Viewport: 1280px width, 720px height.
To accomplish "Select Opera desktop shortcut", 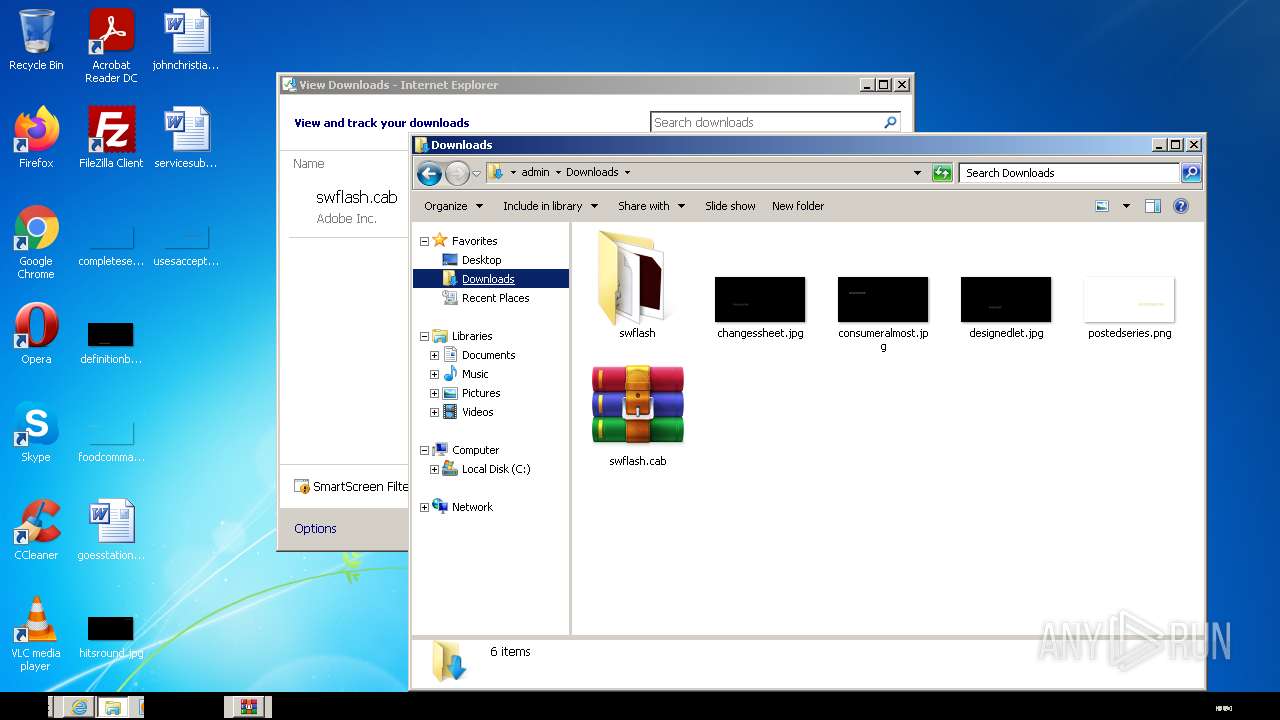I will (36, 334).
